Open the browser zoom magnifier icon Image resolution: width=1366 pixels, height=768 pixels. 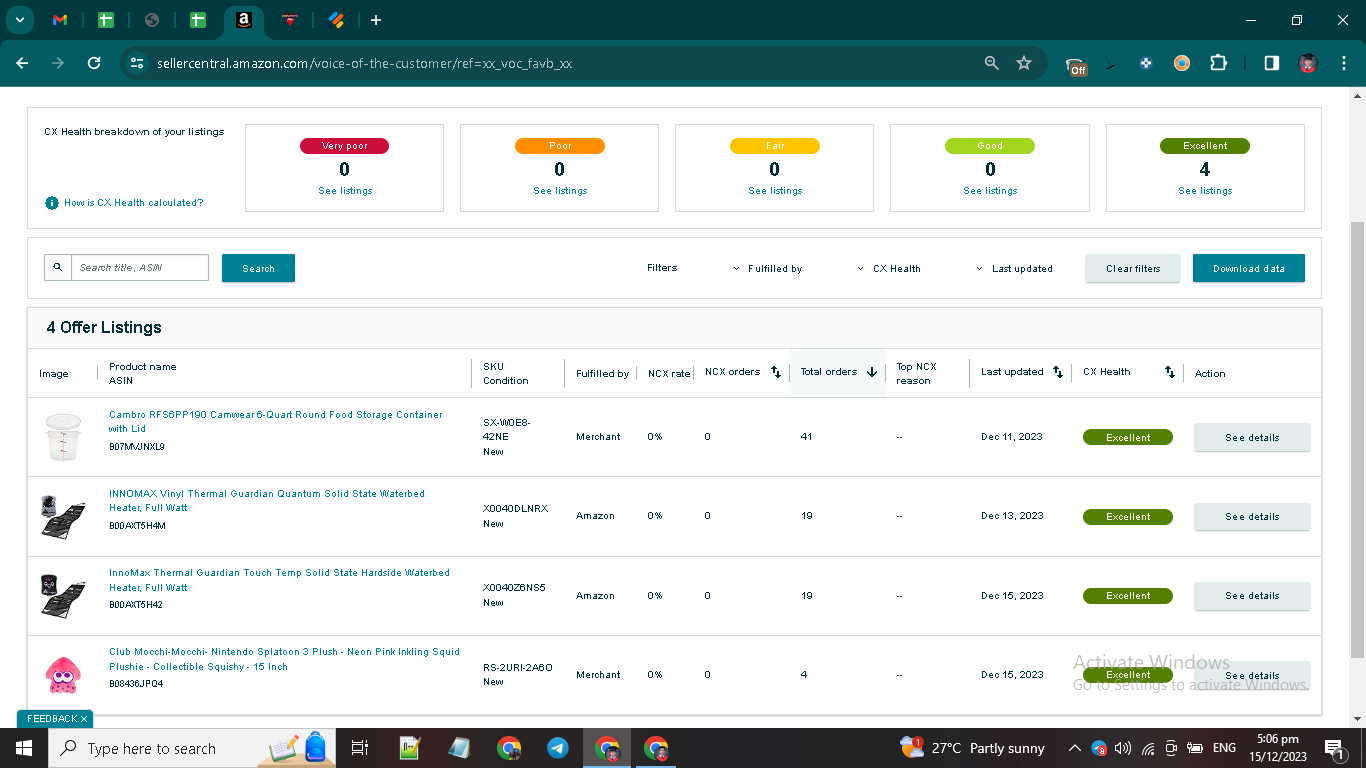tap(992, 63)
